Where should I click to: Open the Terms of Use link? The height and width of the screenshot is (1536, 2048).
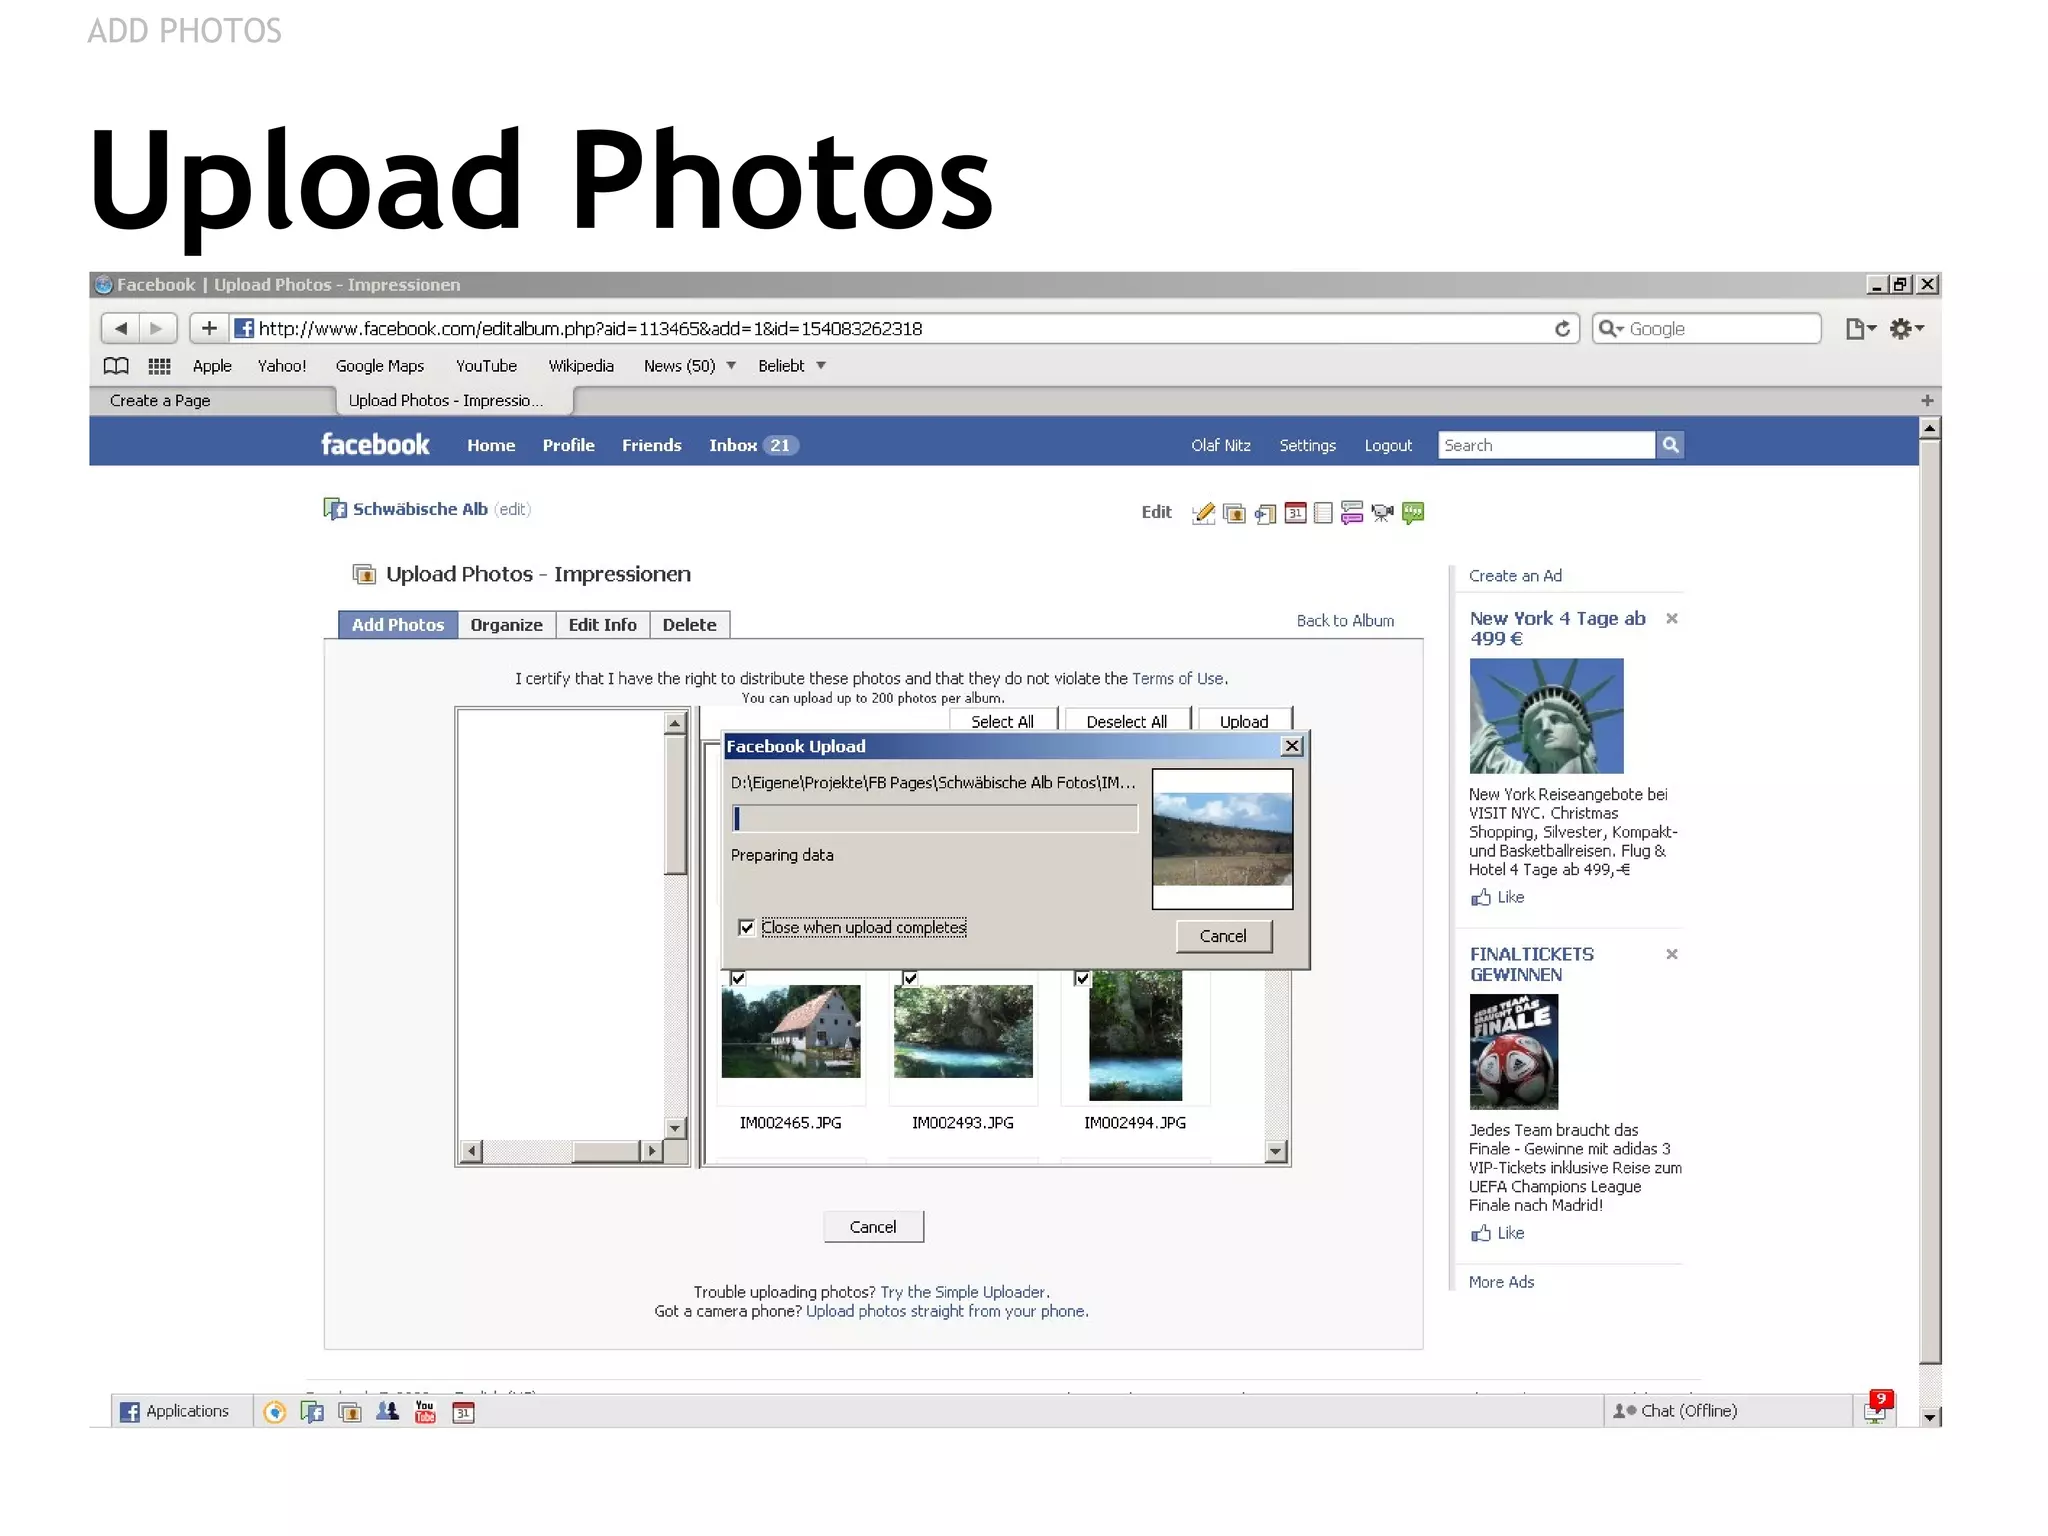point(1178,678)
